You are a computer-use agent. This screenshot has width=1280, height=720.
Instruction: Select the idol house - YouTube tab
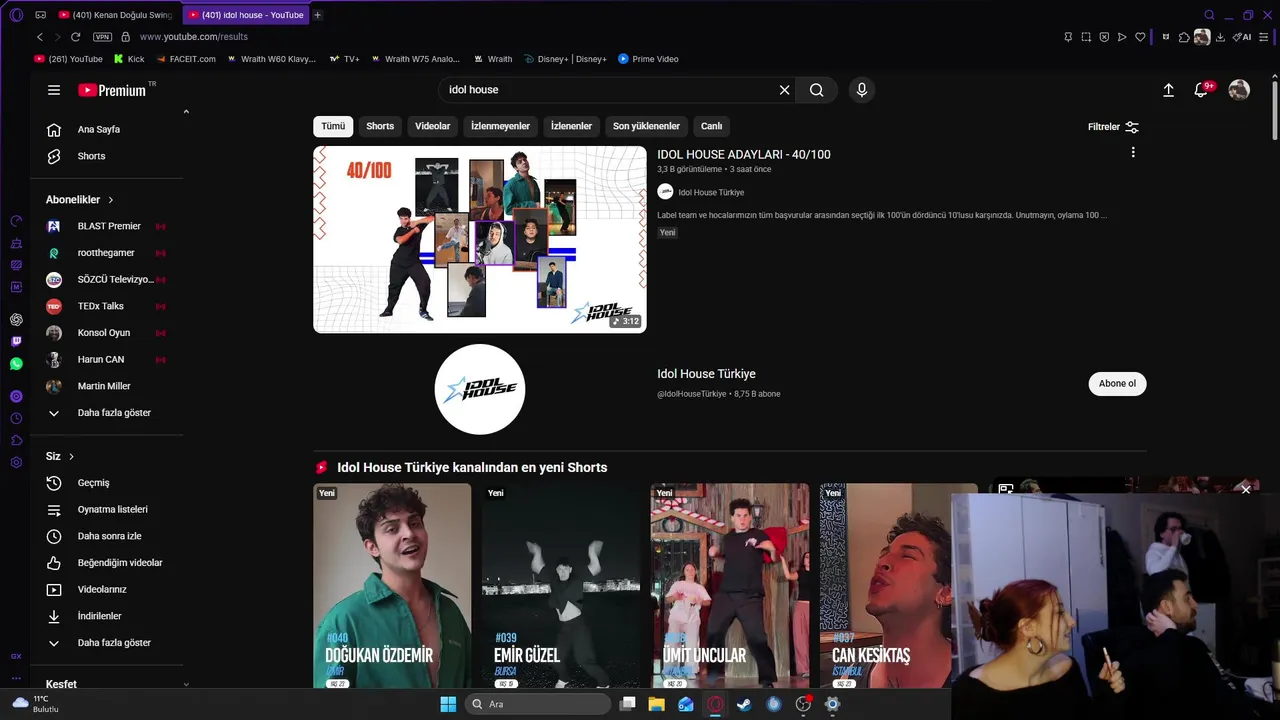(246, 15)
